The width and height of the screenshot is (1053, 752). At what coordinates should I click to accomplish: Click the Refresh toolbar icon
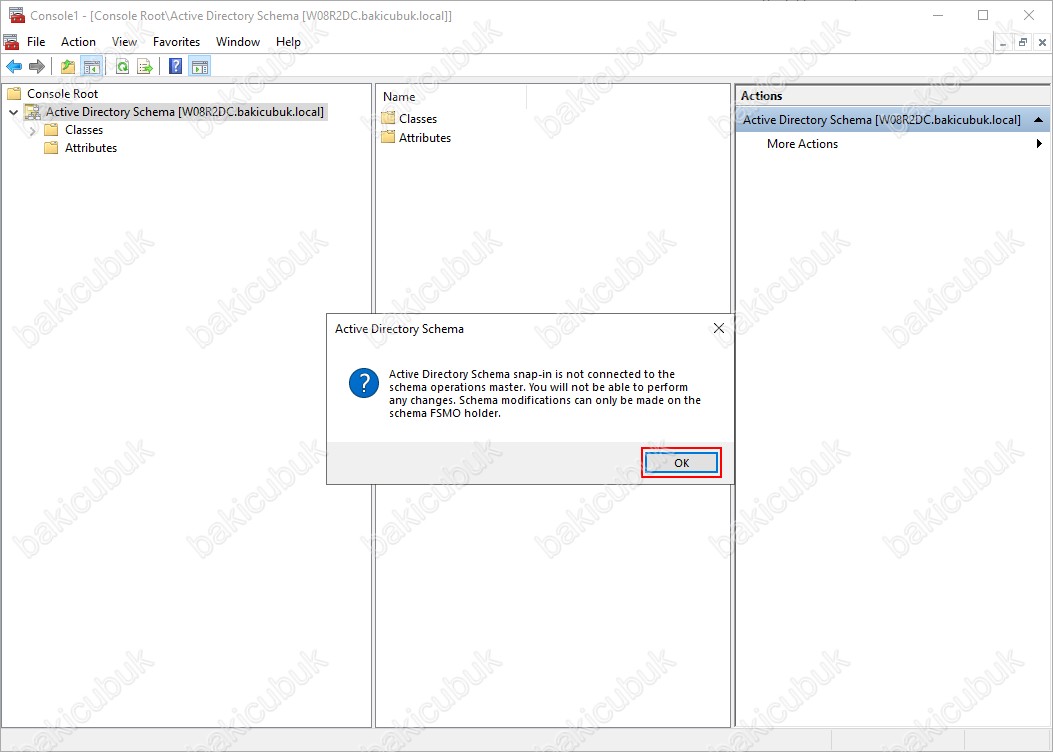(122, 66)
